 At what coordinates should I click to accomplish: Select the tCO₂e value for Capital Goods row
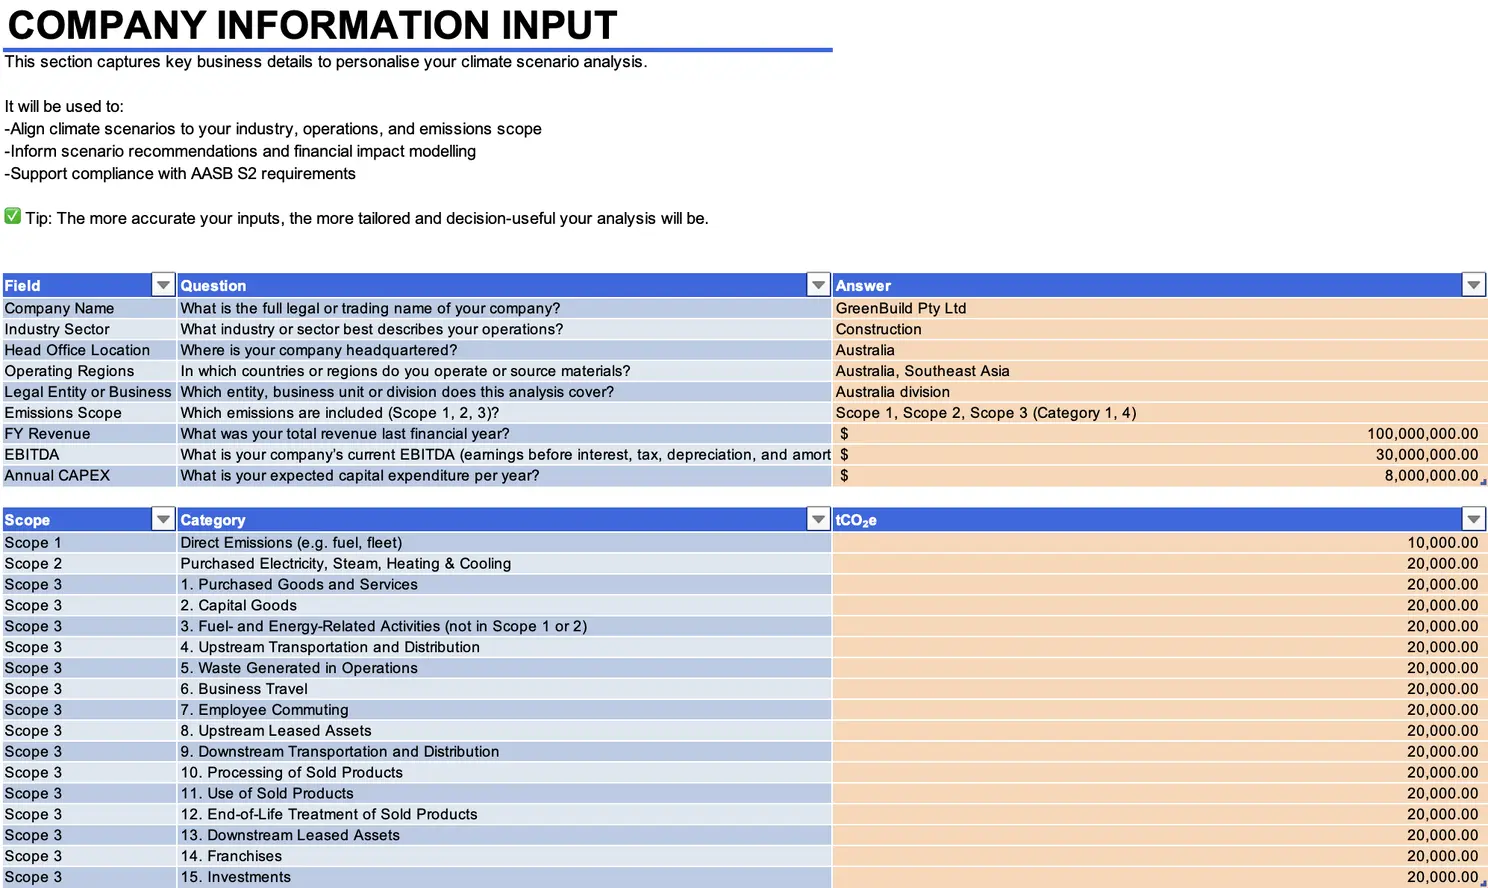tap(1160, 606)
